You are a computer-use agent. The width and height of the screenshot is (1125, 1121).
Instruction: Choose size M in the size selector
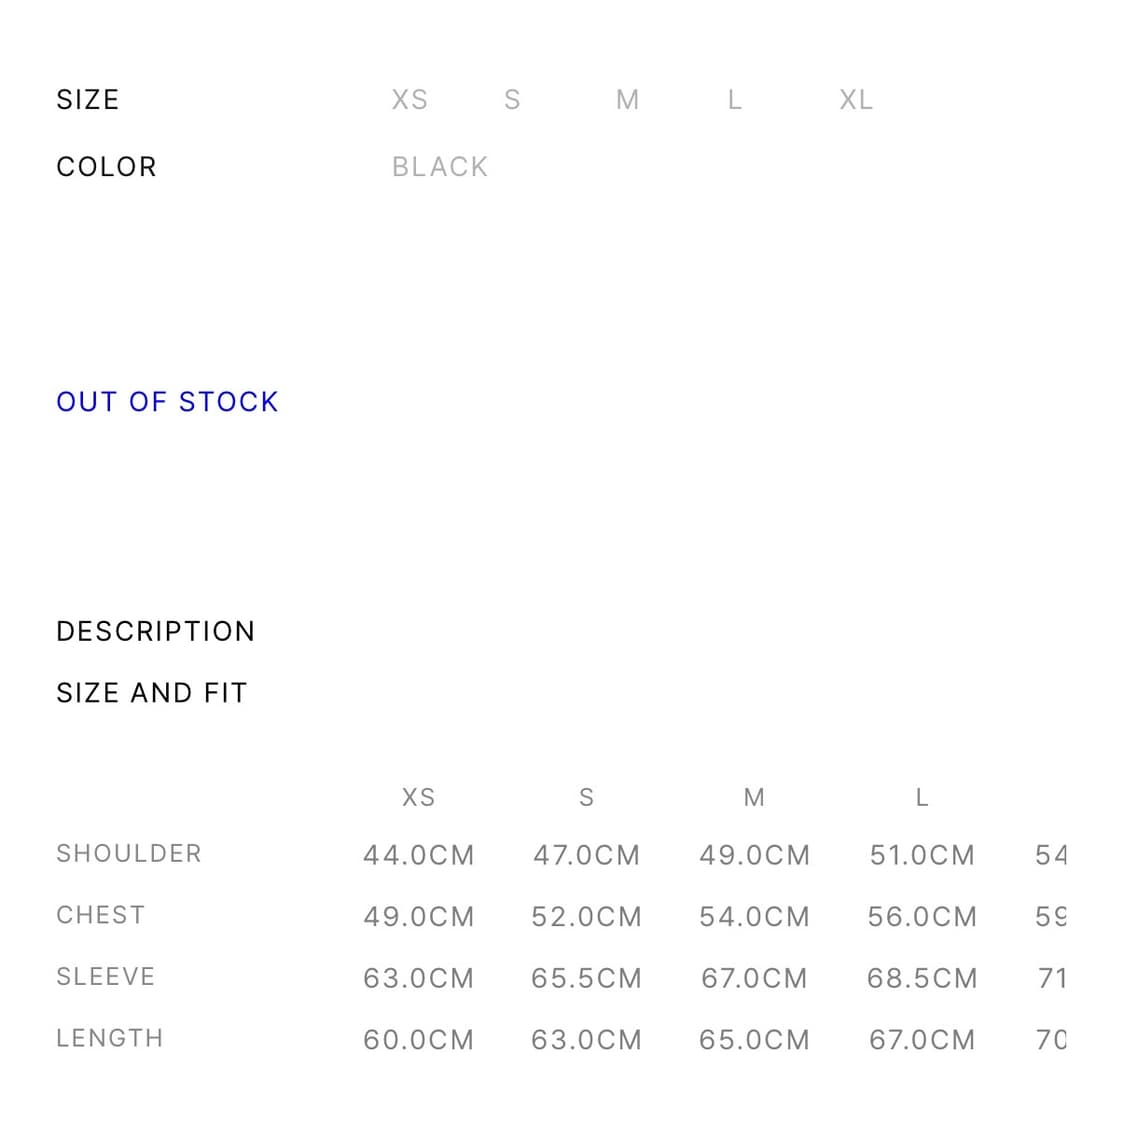(x=627, y=100)
